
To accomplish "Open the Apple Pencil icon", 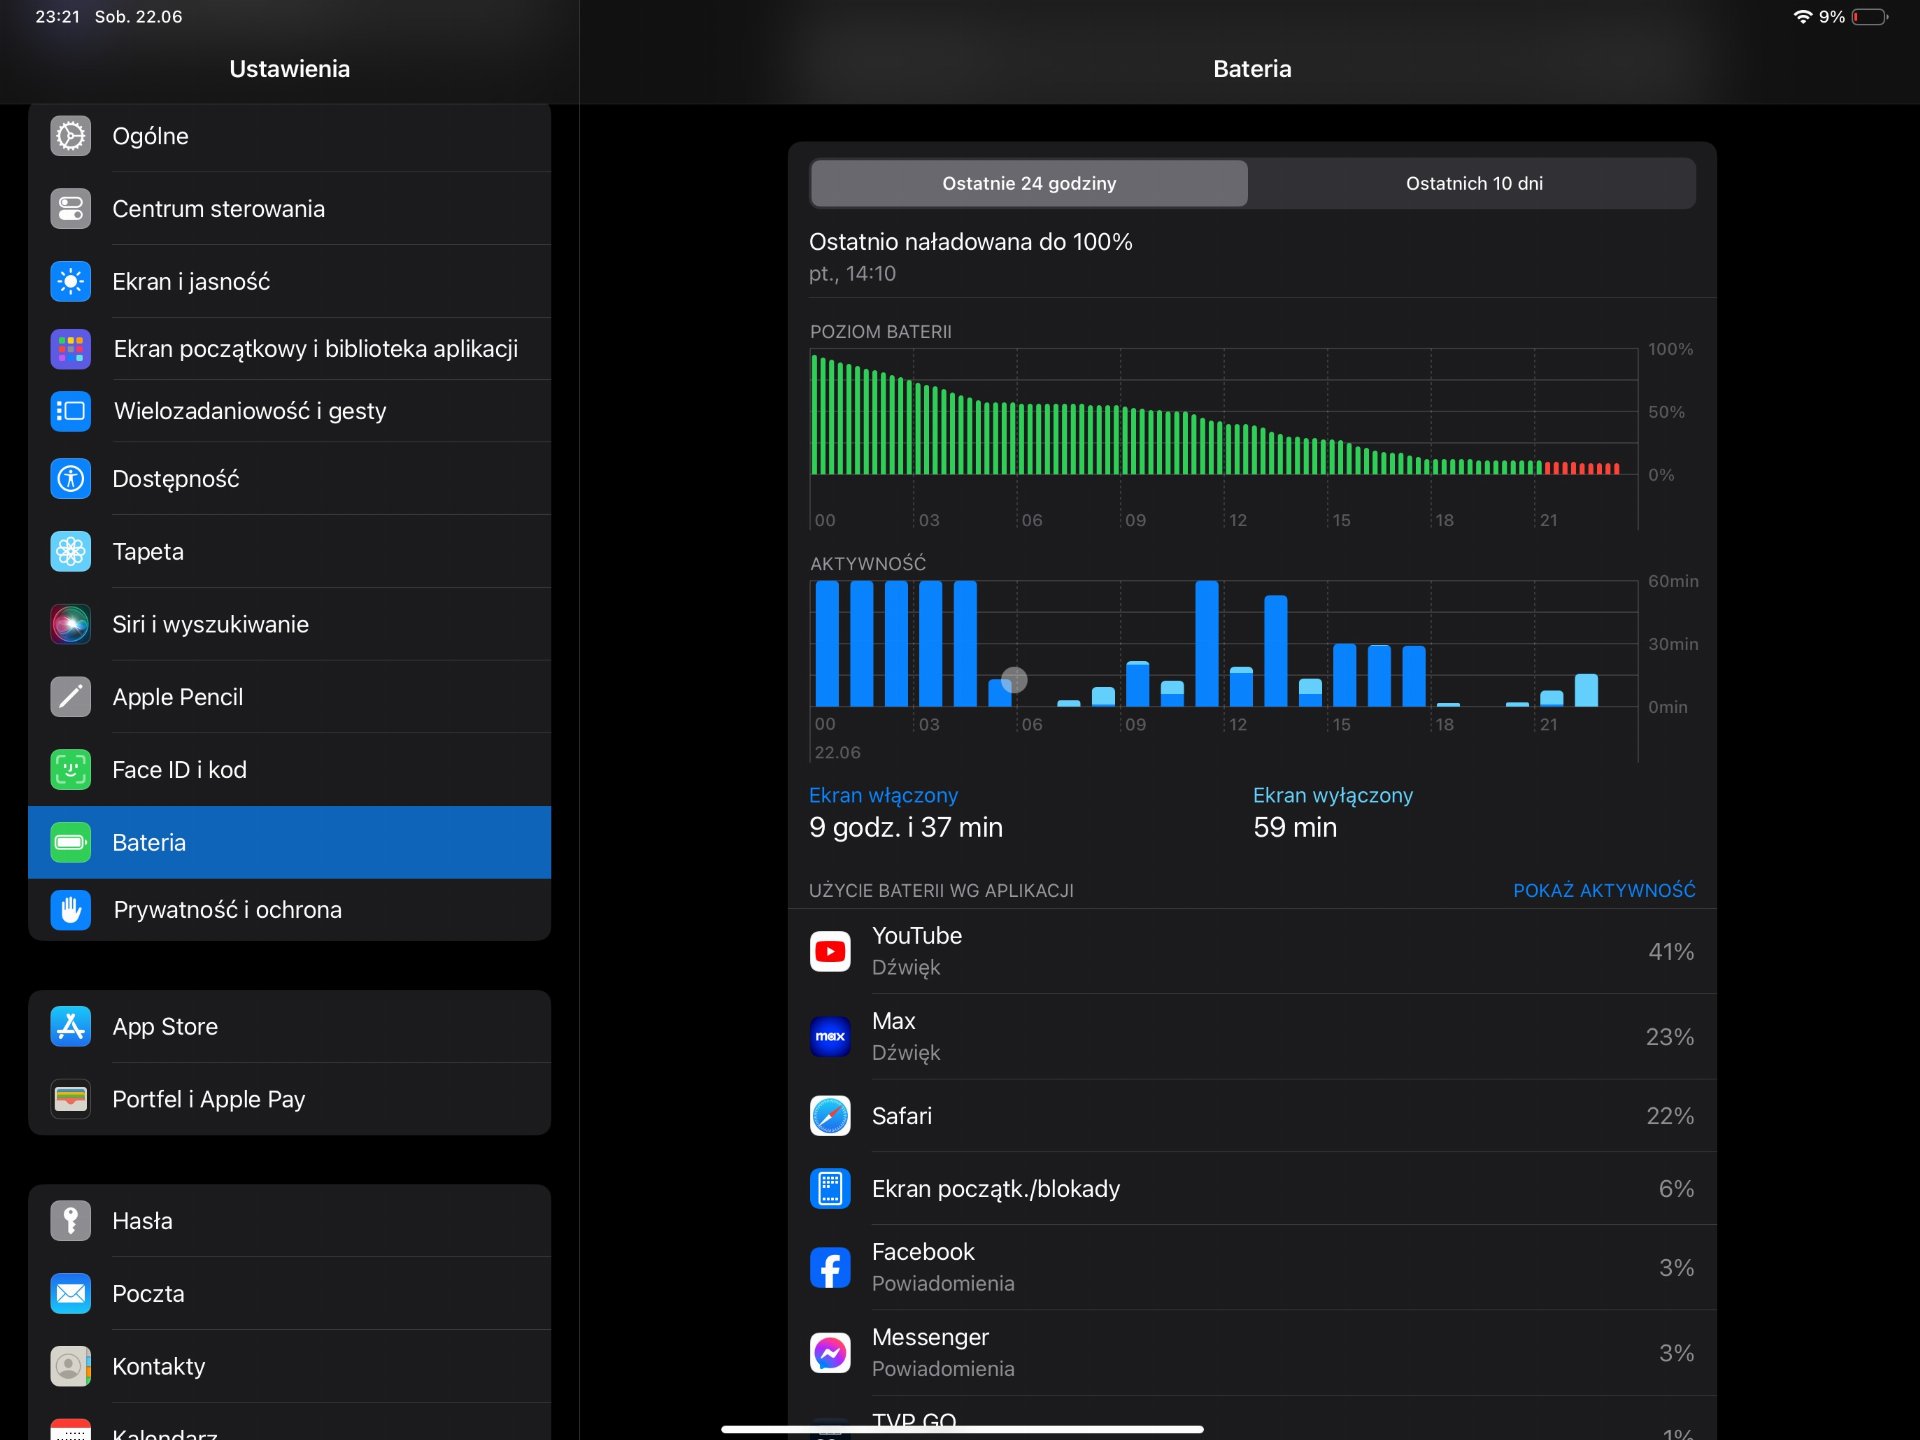I will pyautogui.click(x=70, y=697).
